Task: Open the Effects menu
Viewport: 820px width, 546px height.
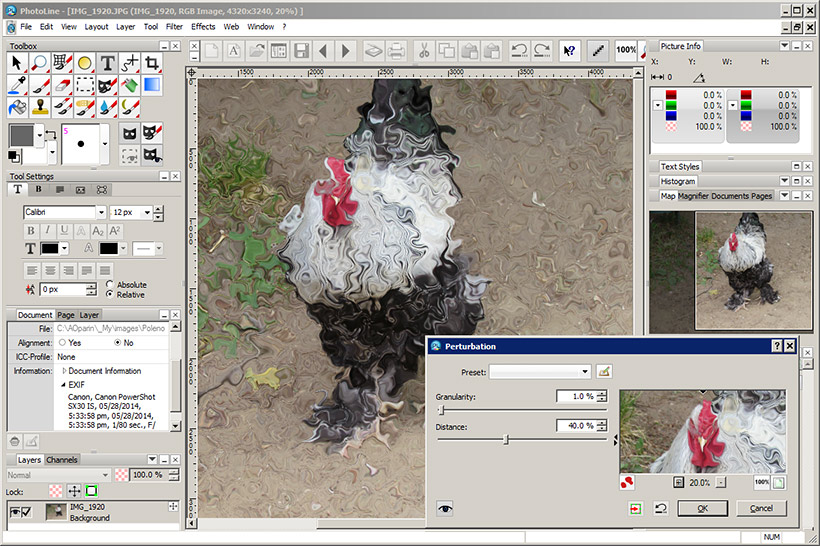Action: point(203,27)
